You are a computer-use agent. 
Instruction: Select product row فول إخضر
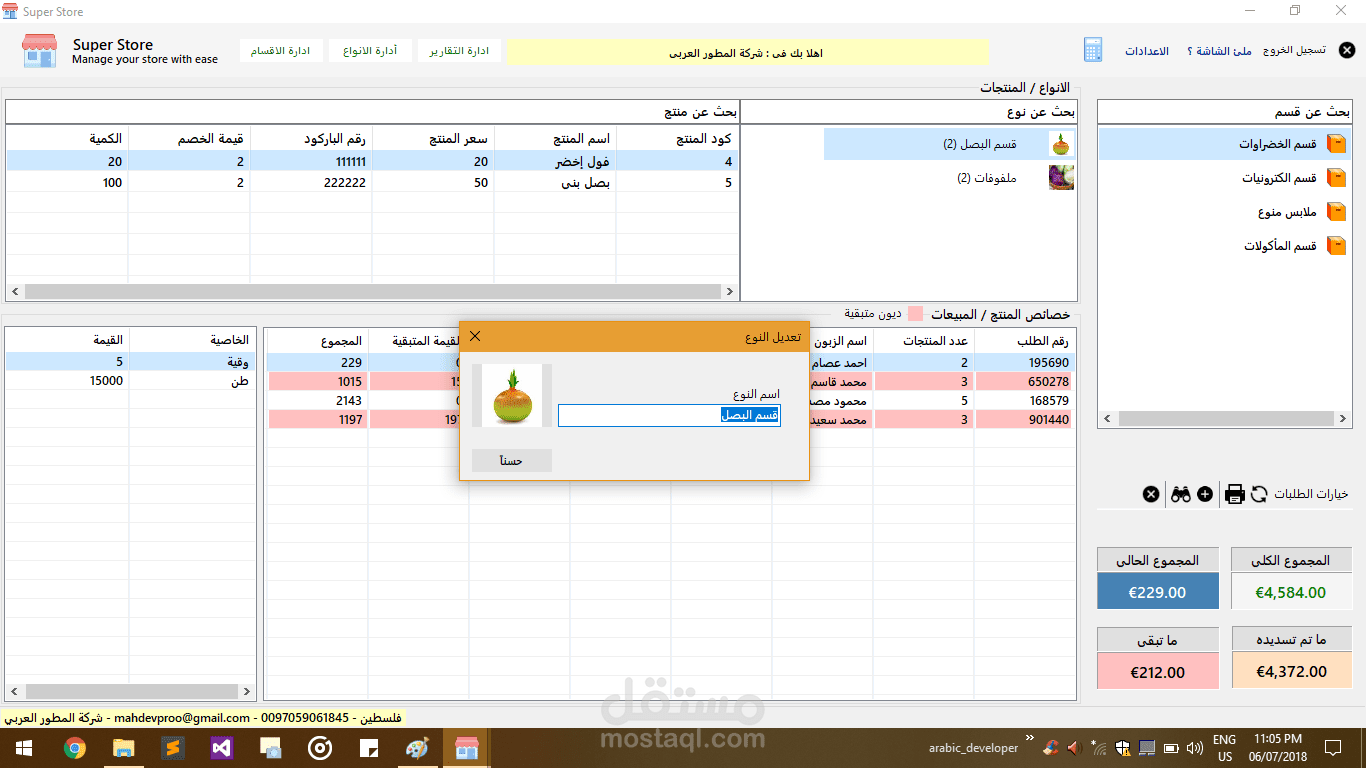pos(372,161)
